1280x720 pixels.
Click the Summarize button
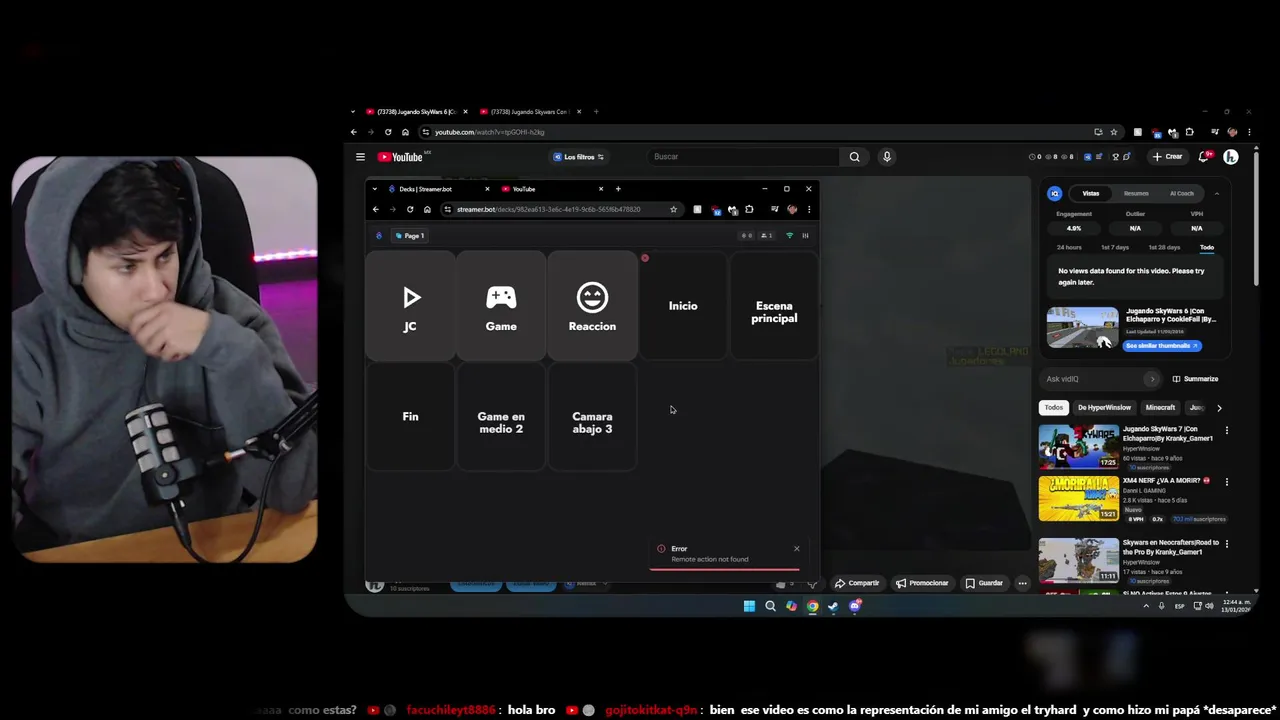(1195, 379)
